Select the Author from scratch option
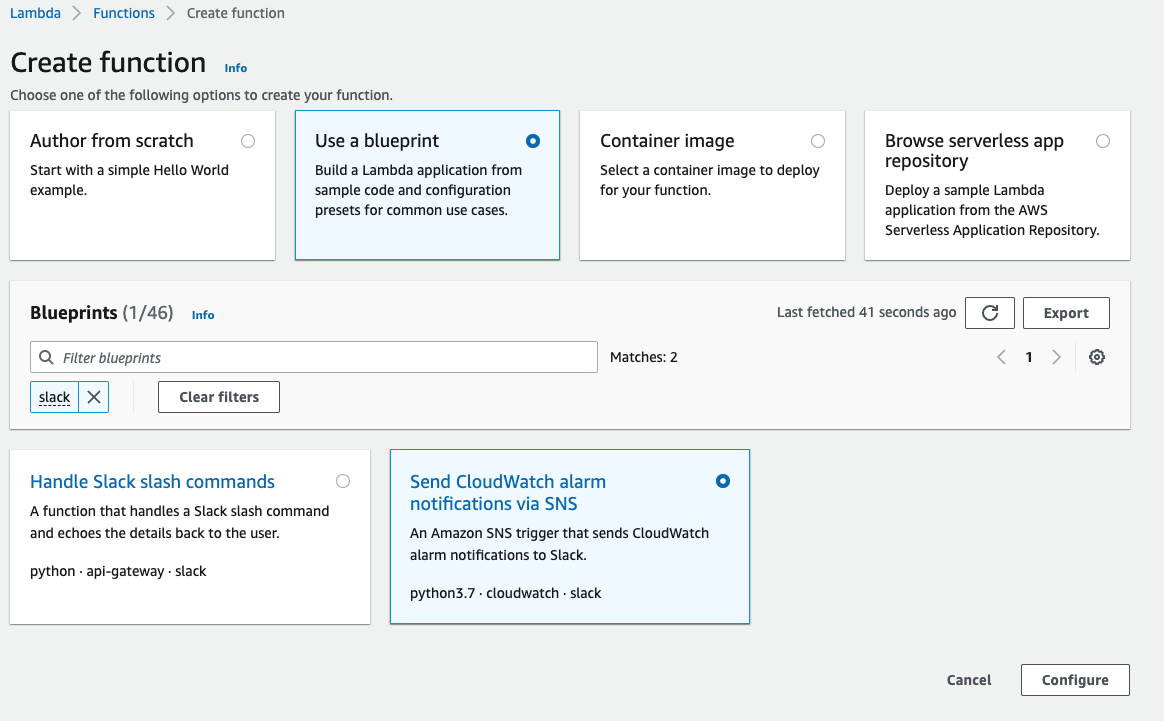 (x=248, y=141)
